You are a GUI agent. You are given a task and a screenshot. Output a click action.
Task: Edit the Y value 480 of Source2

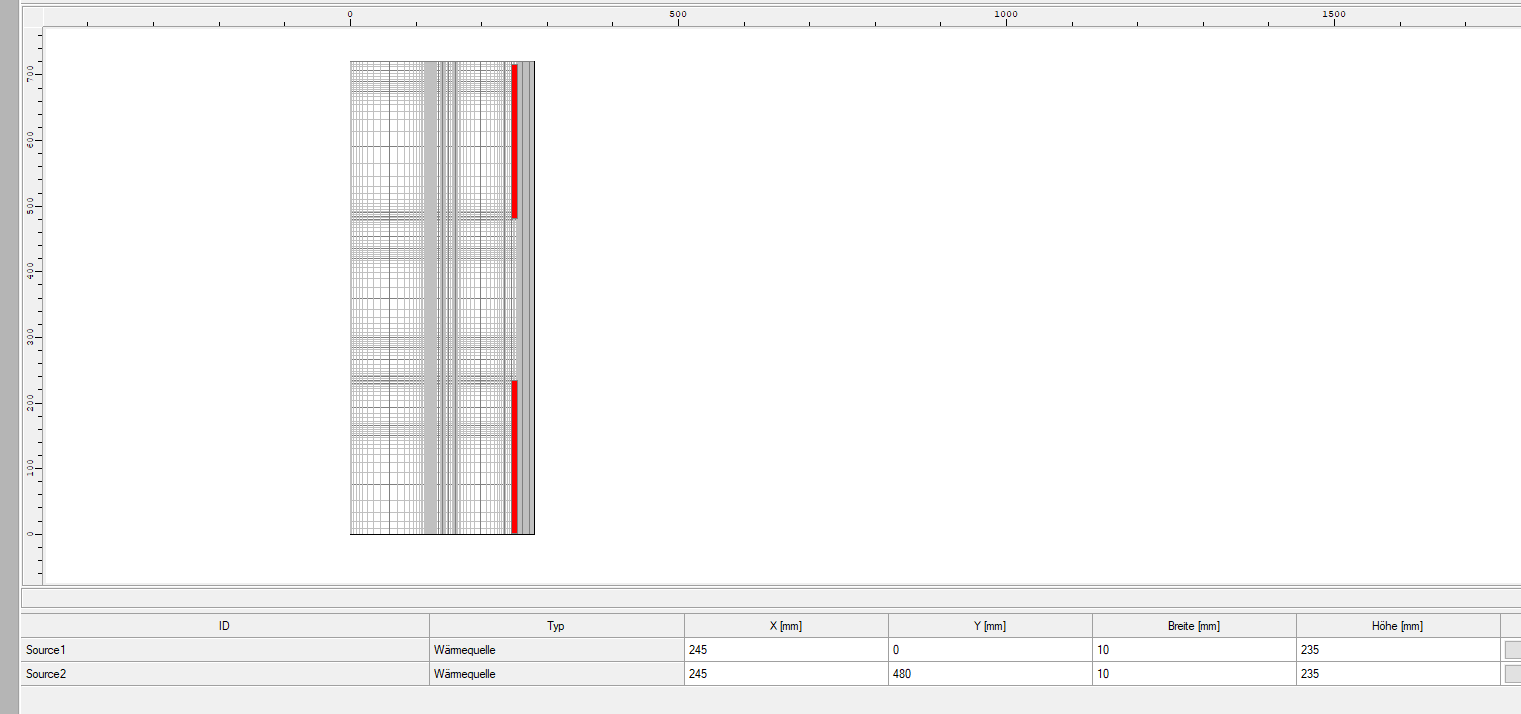click(x=990, y=674)
